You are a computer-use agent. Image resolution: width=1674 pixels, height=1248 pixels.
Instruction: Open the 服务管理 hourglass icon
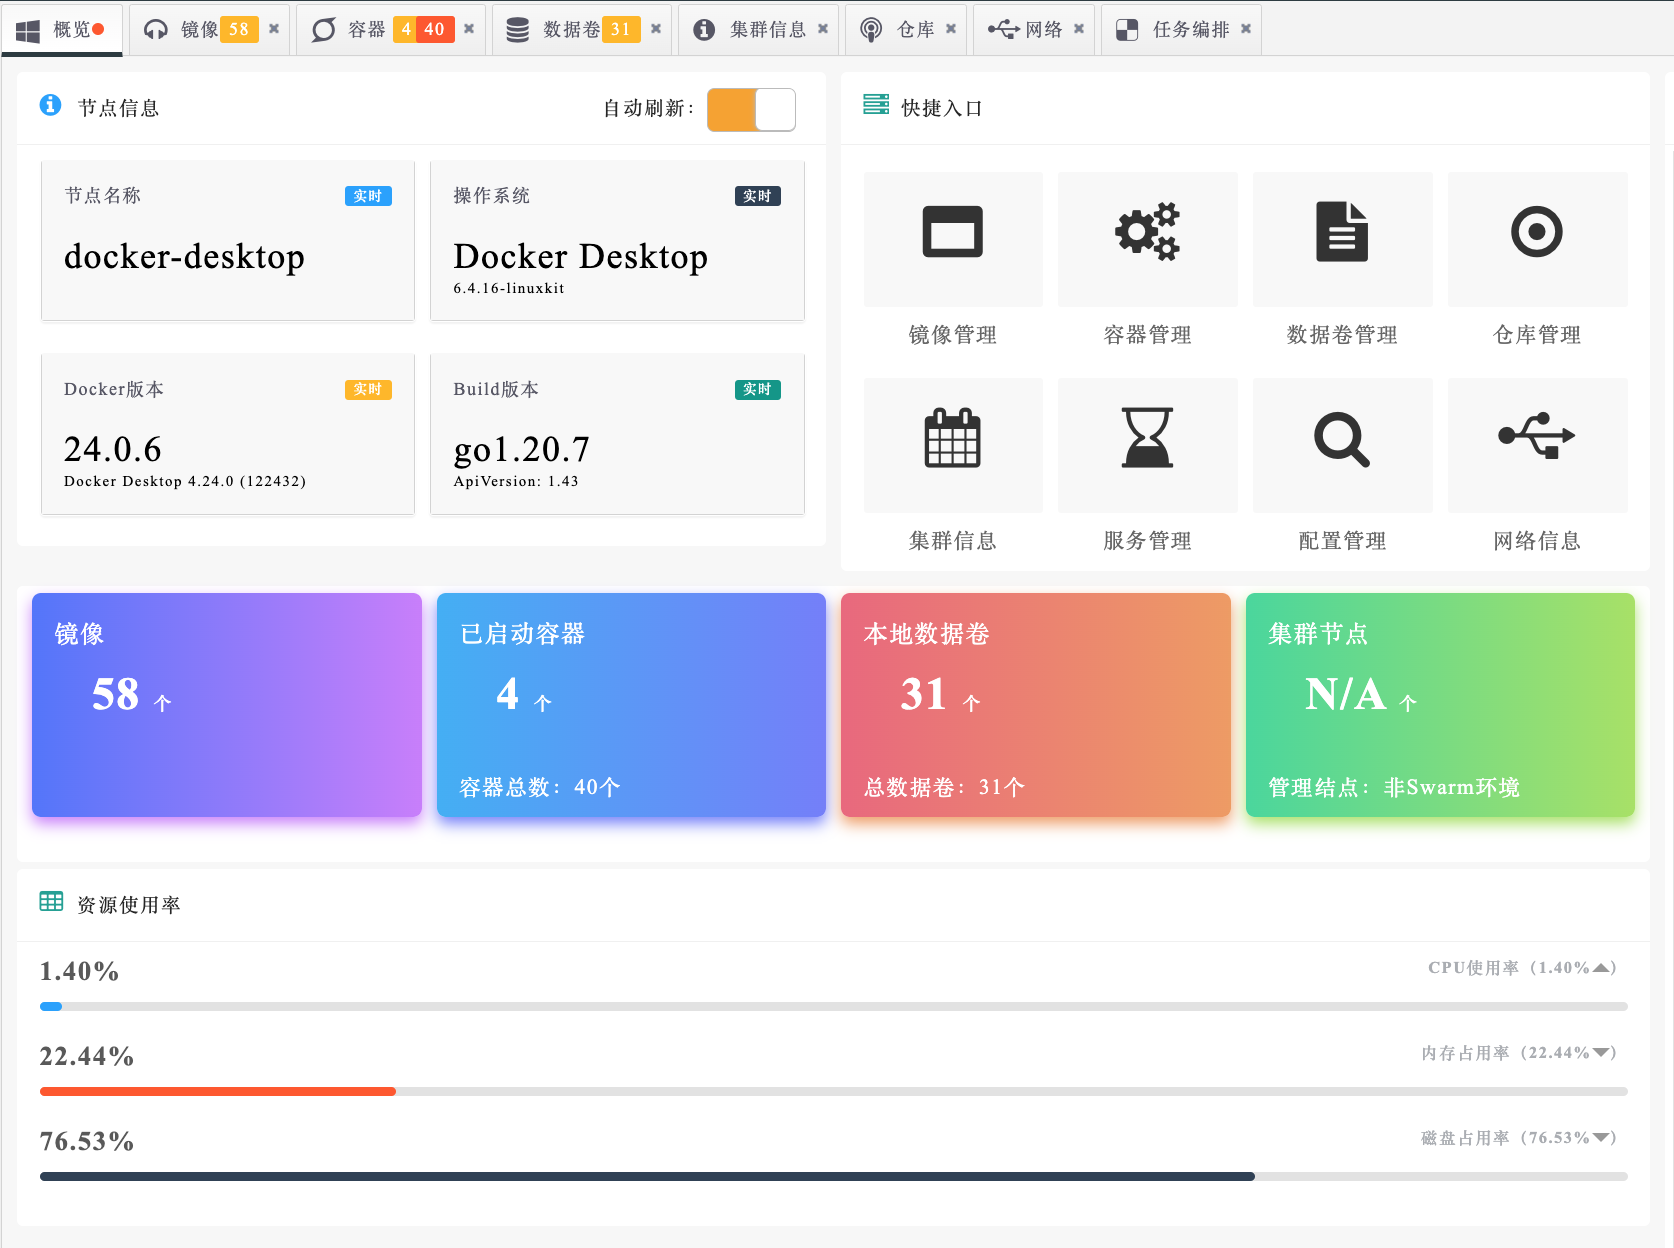coord(1147,438)
